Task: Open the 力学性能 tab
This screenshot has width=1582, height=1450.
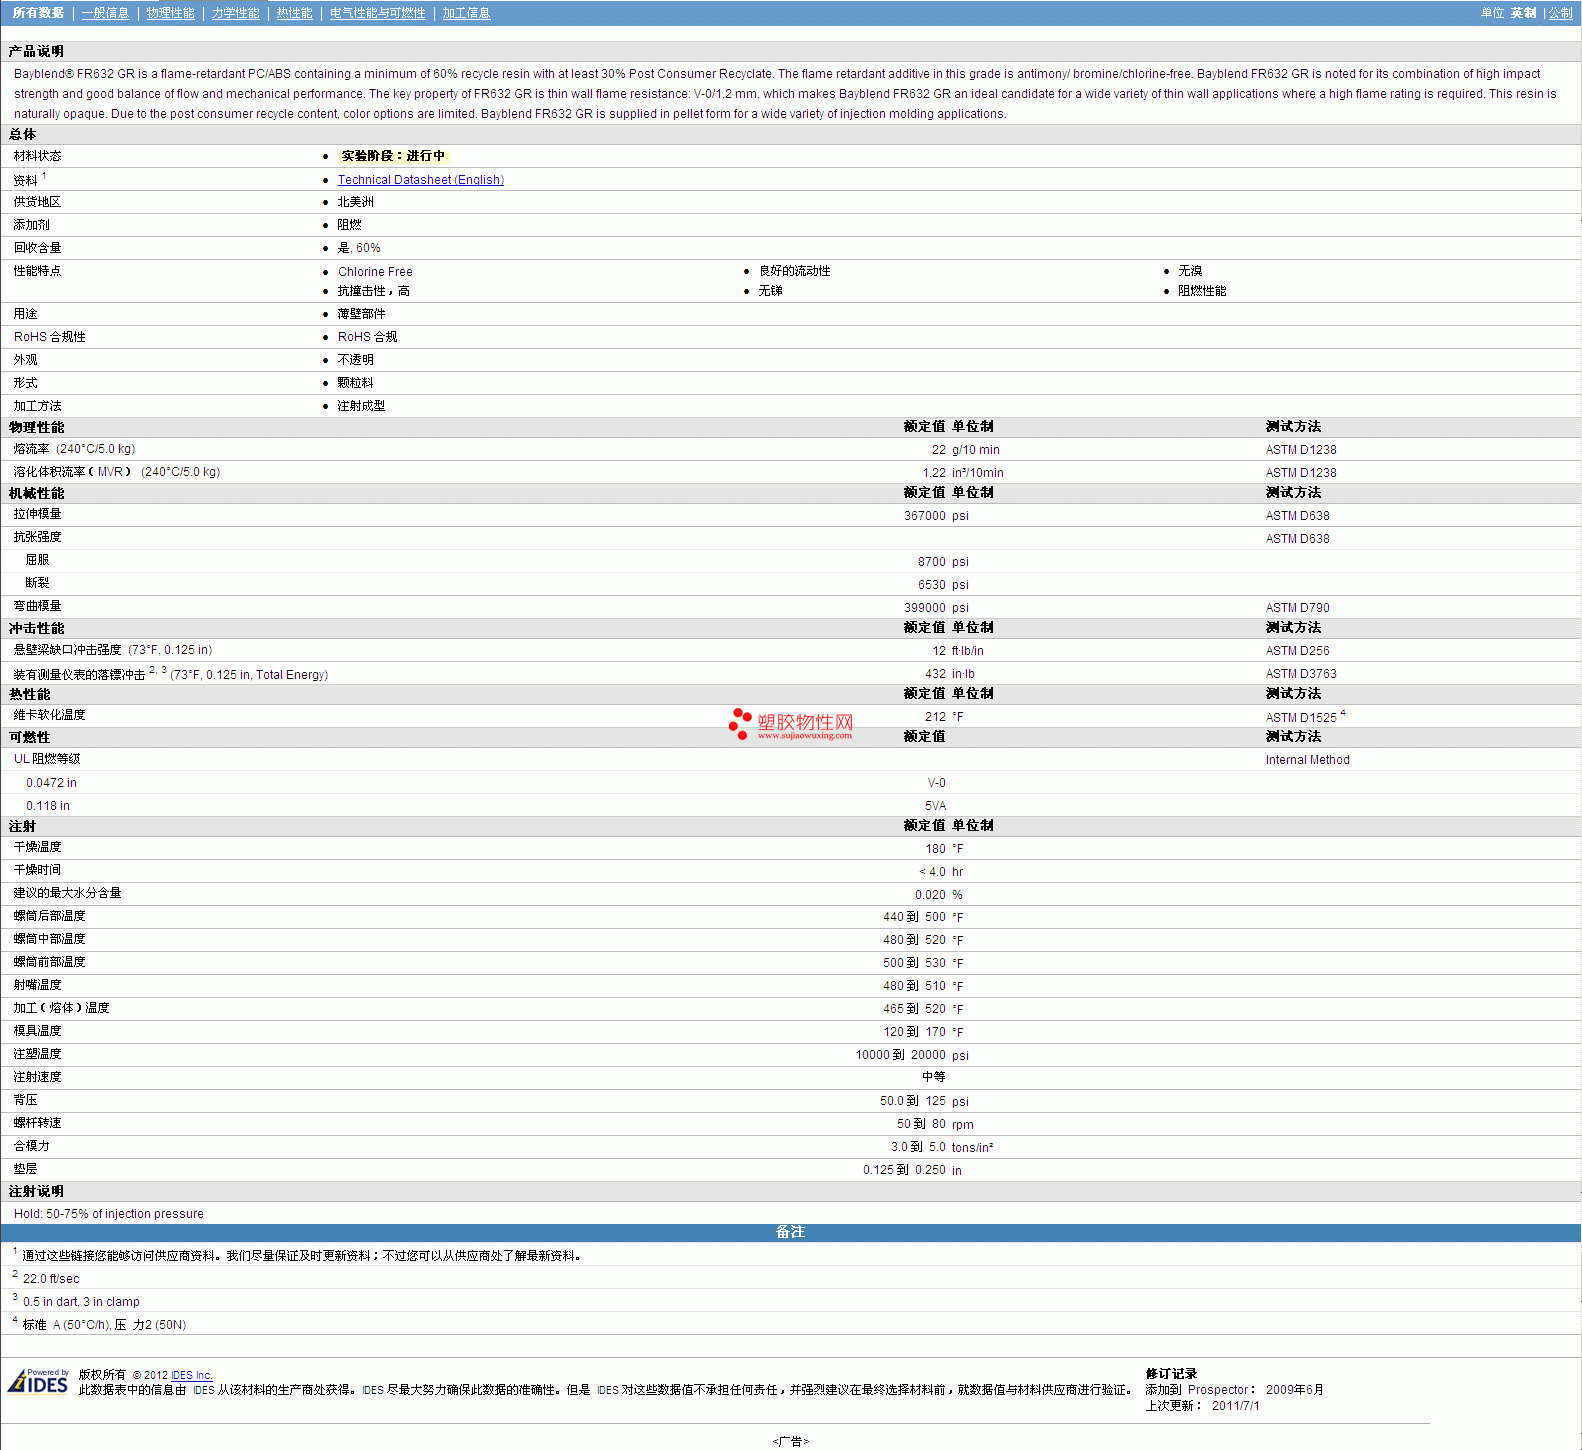Action: [x=235, y=13]
